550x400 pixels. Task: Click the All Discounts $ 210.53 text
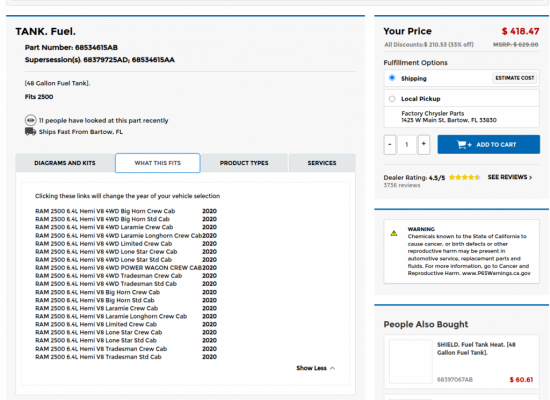click(429, 45)
